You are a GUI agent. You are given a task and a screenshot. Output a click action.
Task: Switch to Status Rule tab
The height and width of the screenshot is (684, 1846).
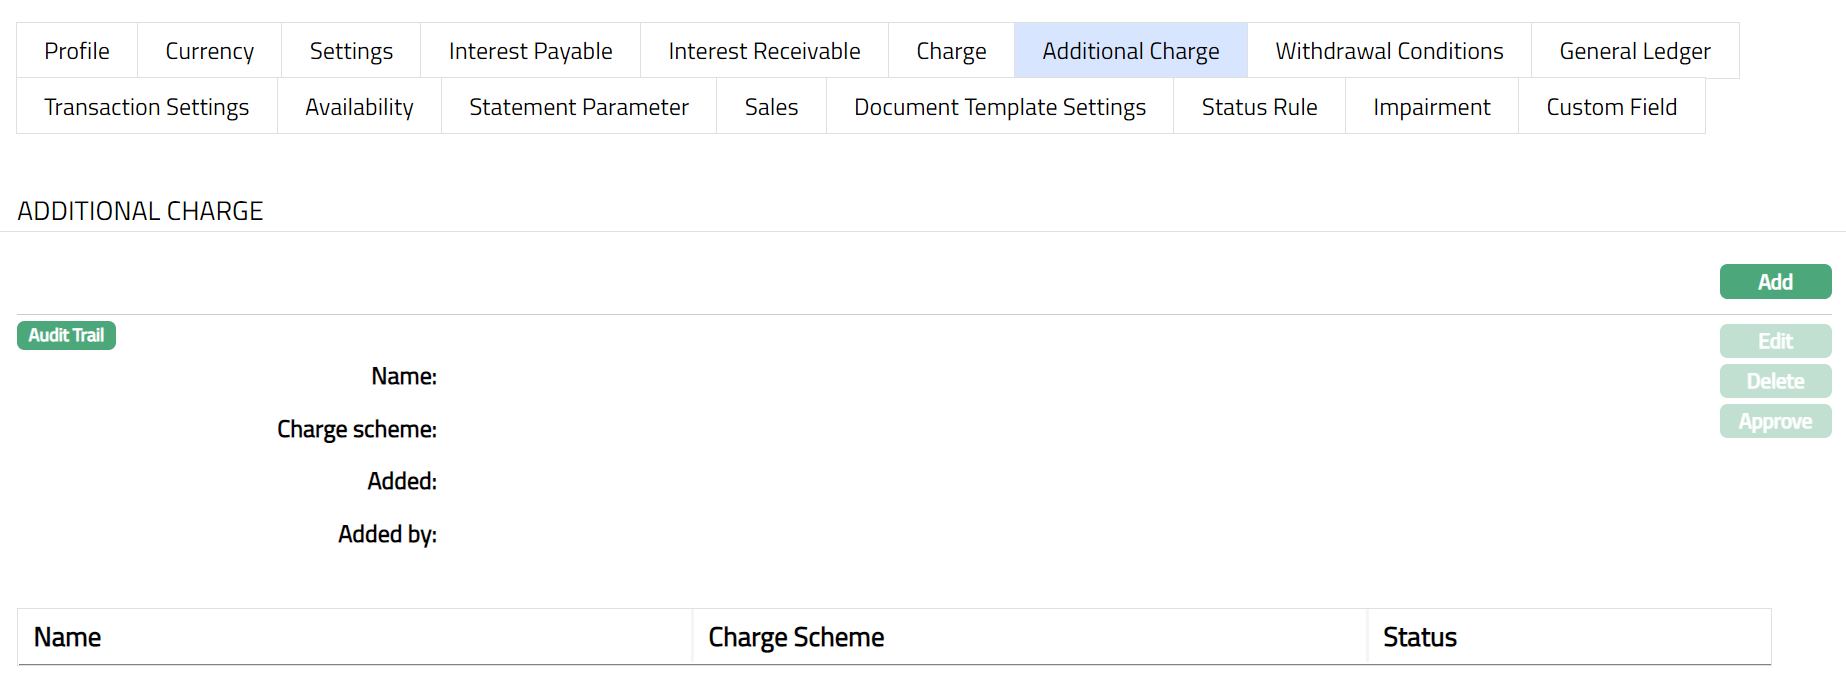1259,107
